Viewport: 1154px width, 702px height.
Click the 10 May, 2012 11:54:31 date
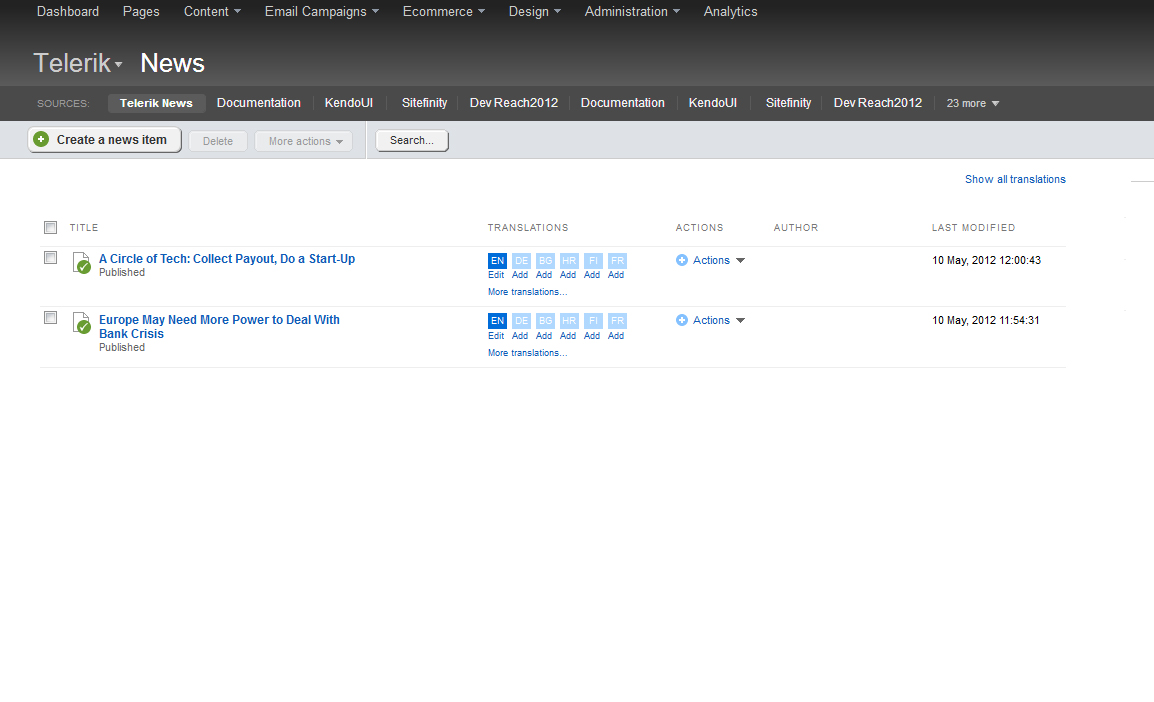point(985,321)
